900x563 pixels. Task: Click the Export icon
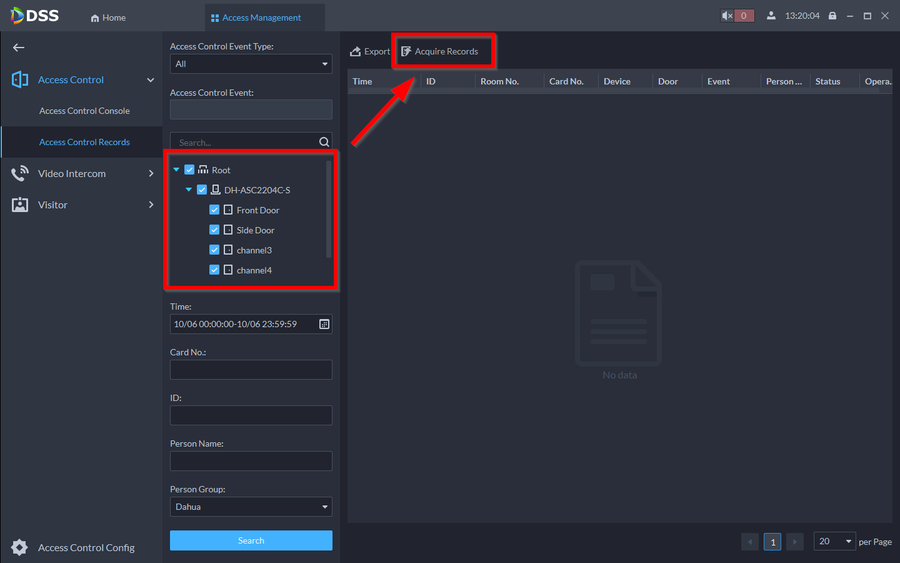[x=355, y=52]
